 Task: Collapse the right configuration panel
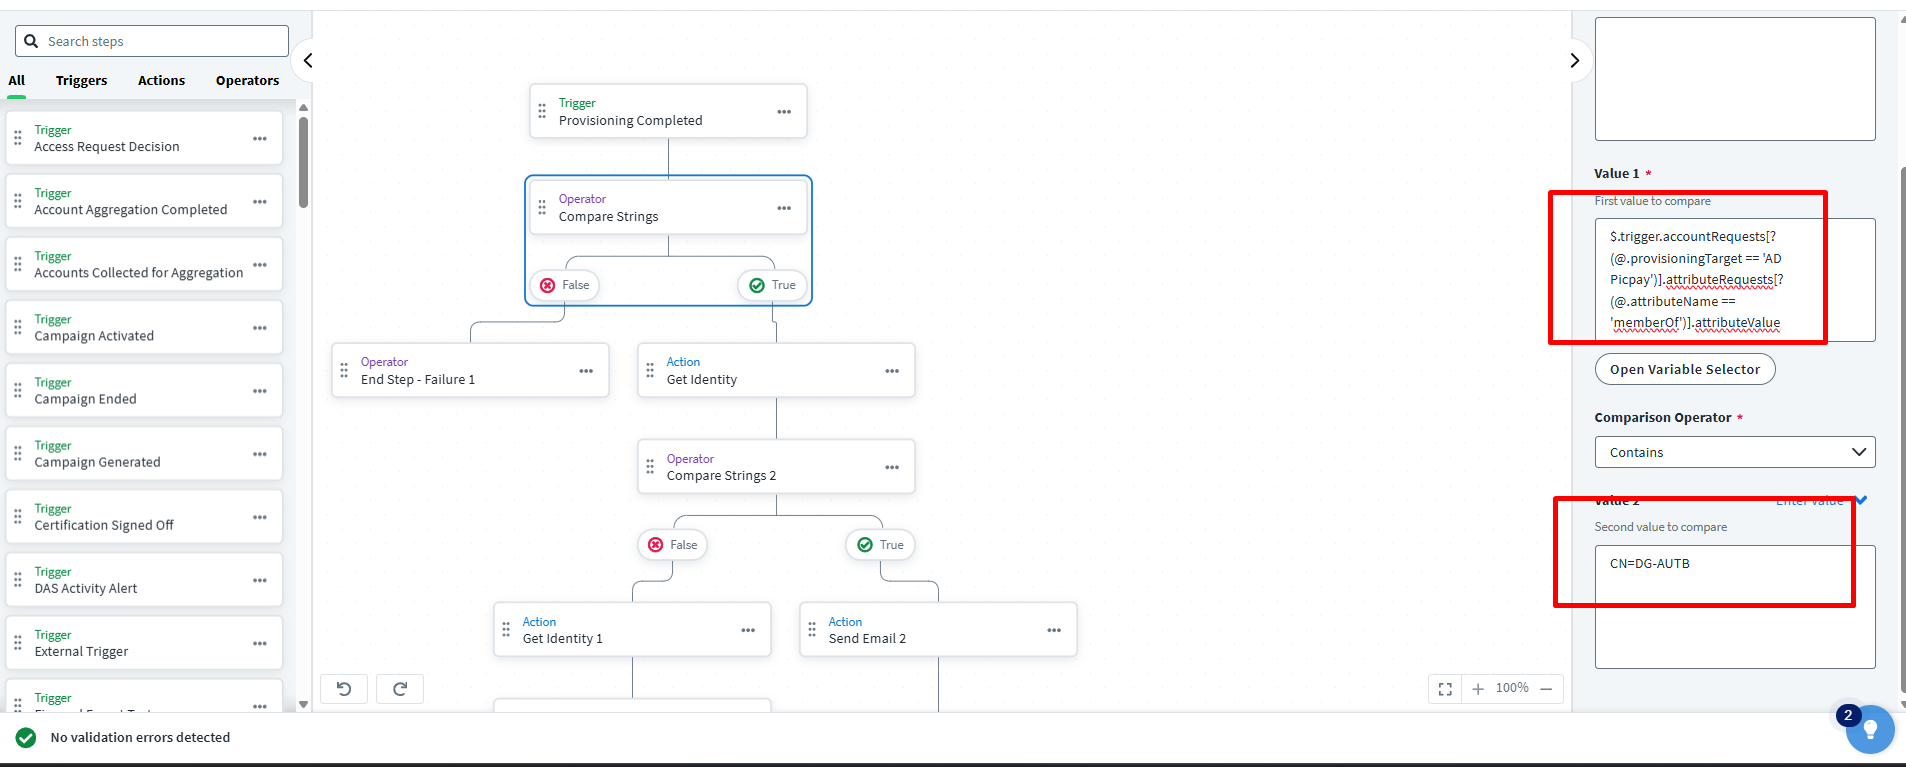click(1574, 60)
